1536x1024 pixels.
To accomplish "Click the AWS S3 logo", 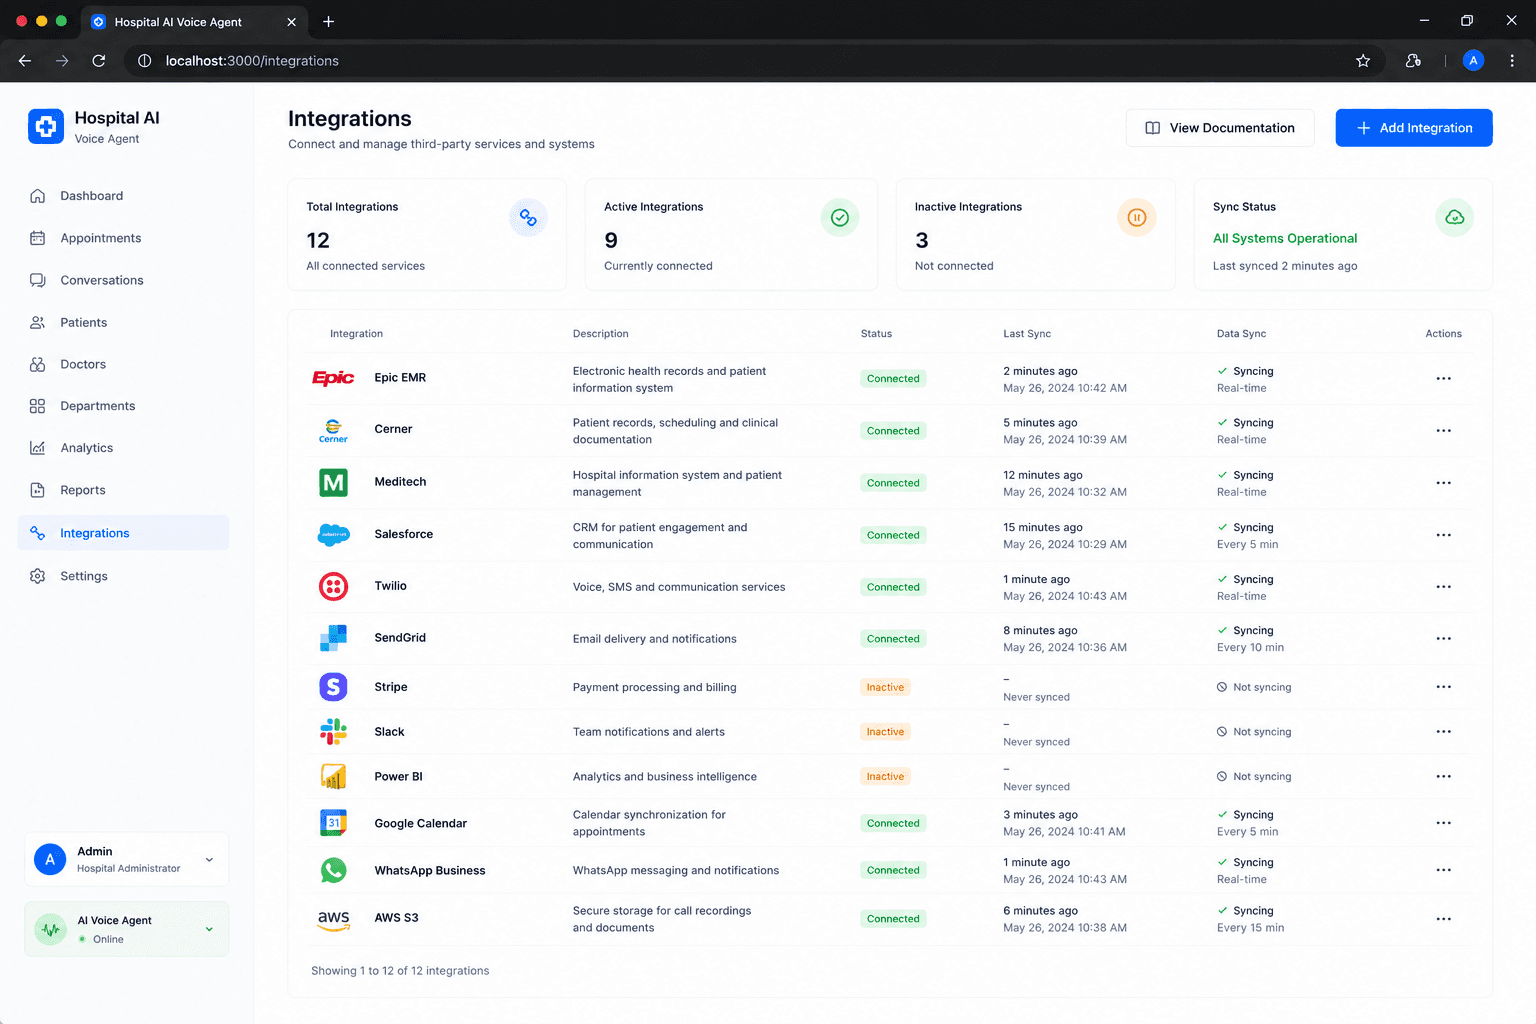I will [x=333, y=919].
